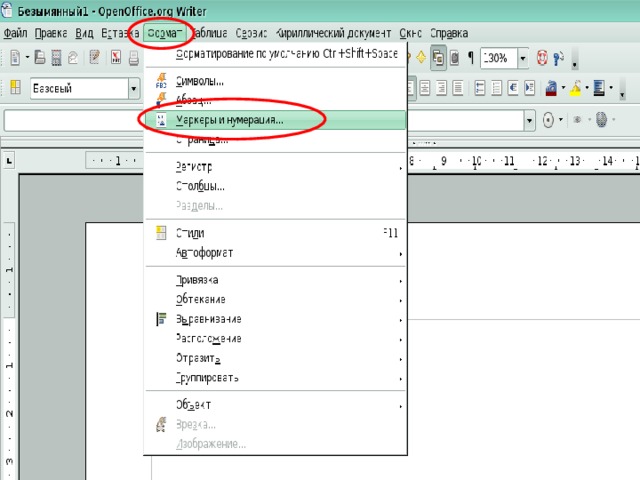Choose Столбцы... from the menu
Viewport: 640px width, 480px height.
(x=276, y=186)
